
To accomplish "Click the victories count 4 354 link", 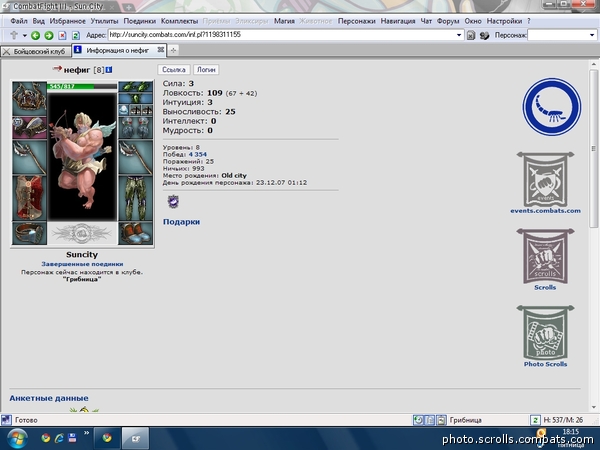I will point(197,154).
